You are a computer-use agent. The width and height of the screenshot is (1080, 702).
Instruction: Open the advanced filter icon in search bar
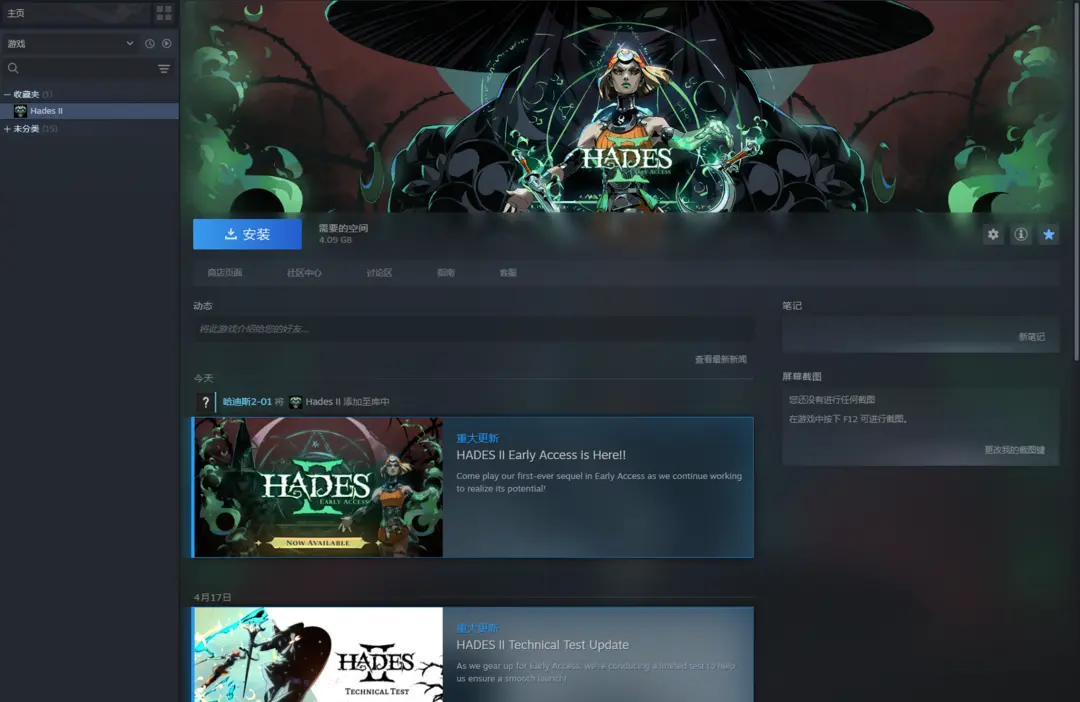tap(164, 68)
